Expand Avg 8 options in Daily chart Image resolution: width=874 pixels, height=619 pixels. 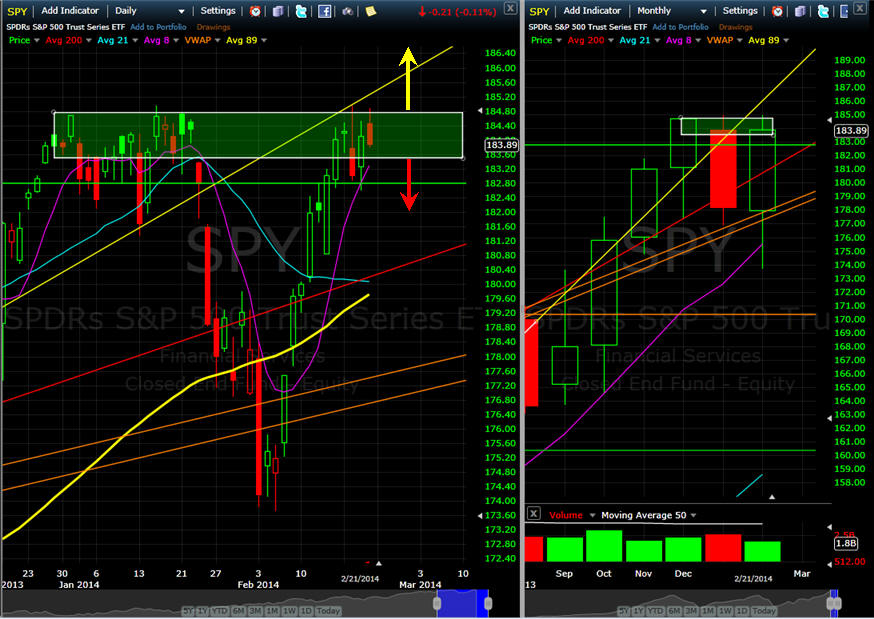(x=176, y=40)
